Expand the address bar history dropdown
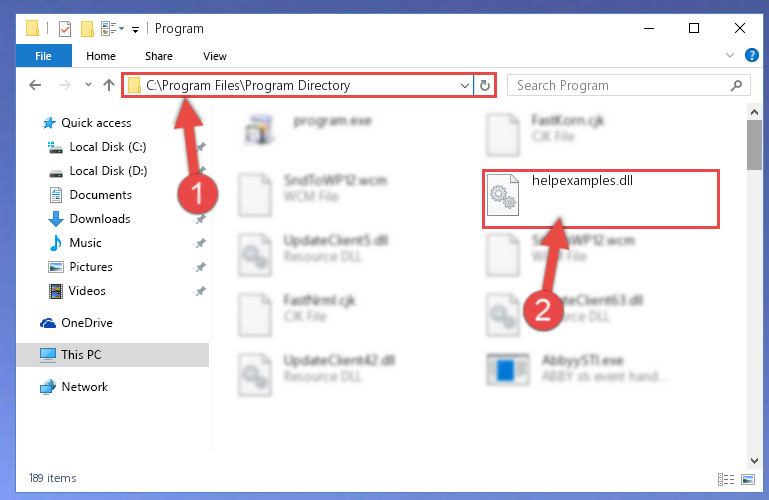Screen dimensions: 769x500 point(464,86)
